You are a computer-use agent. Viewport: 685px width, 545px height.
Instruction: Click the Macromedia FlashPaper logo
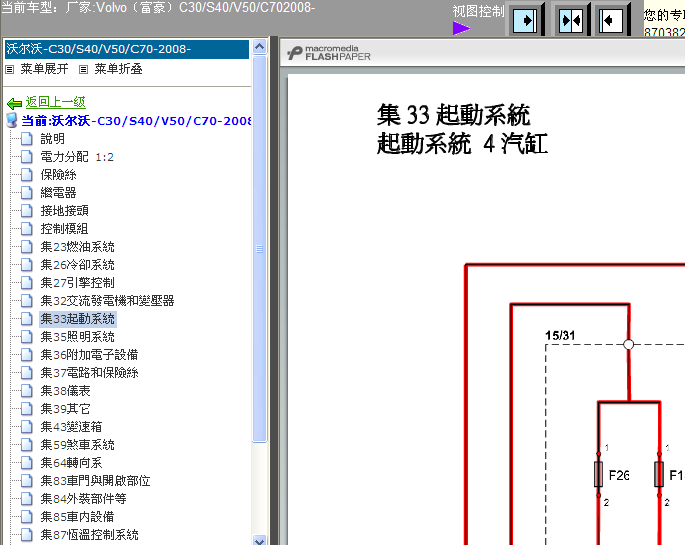[329, 53]
